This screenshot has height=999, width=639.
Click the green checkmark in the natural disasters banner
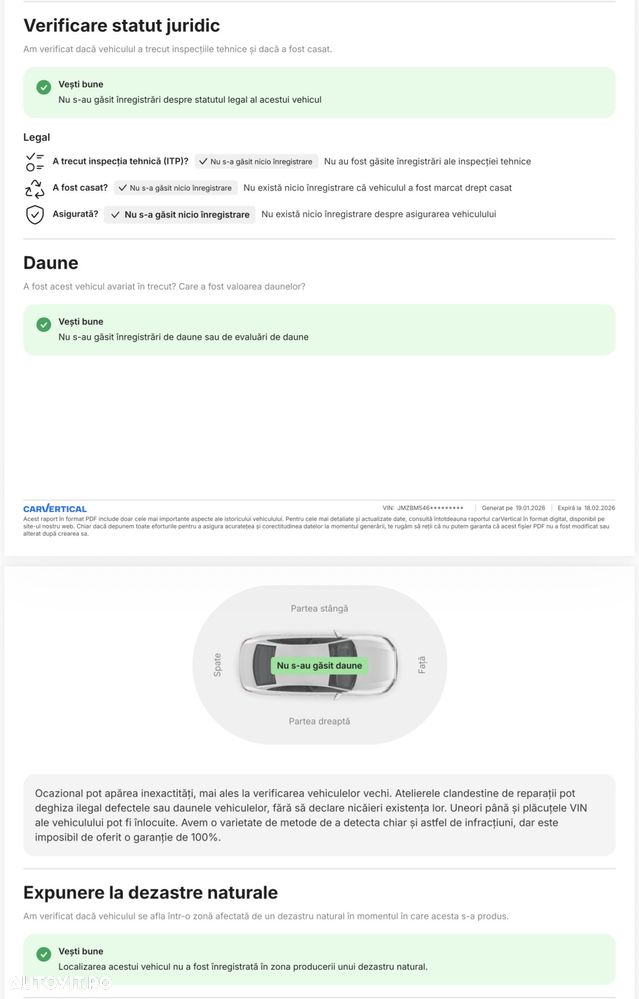point(44,954)
